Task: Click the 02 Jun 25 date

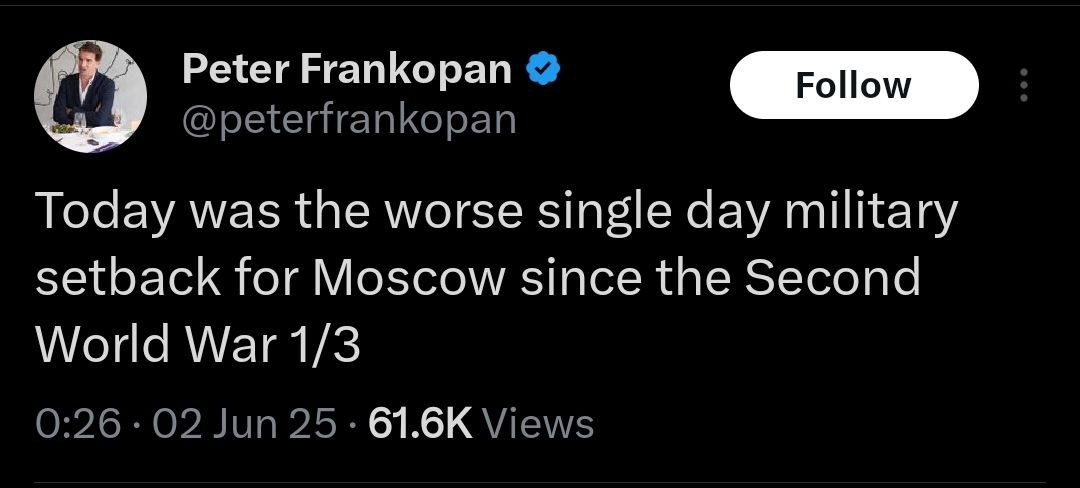Action: (x=245, y=423)
